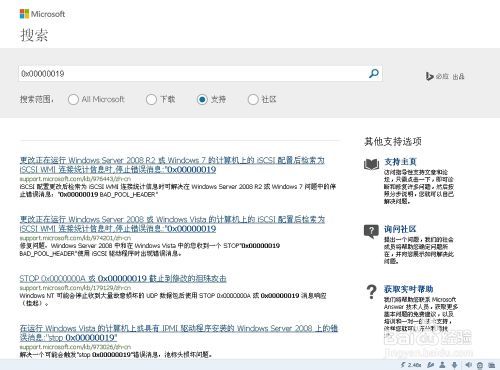Click the large question mark help icon
The image size is (500, 370).
point(371,292)
